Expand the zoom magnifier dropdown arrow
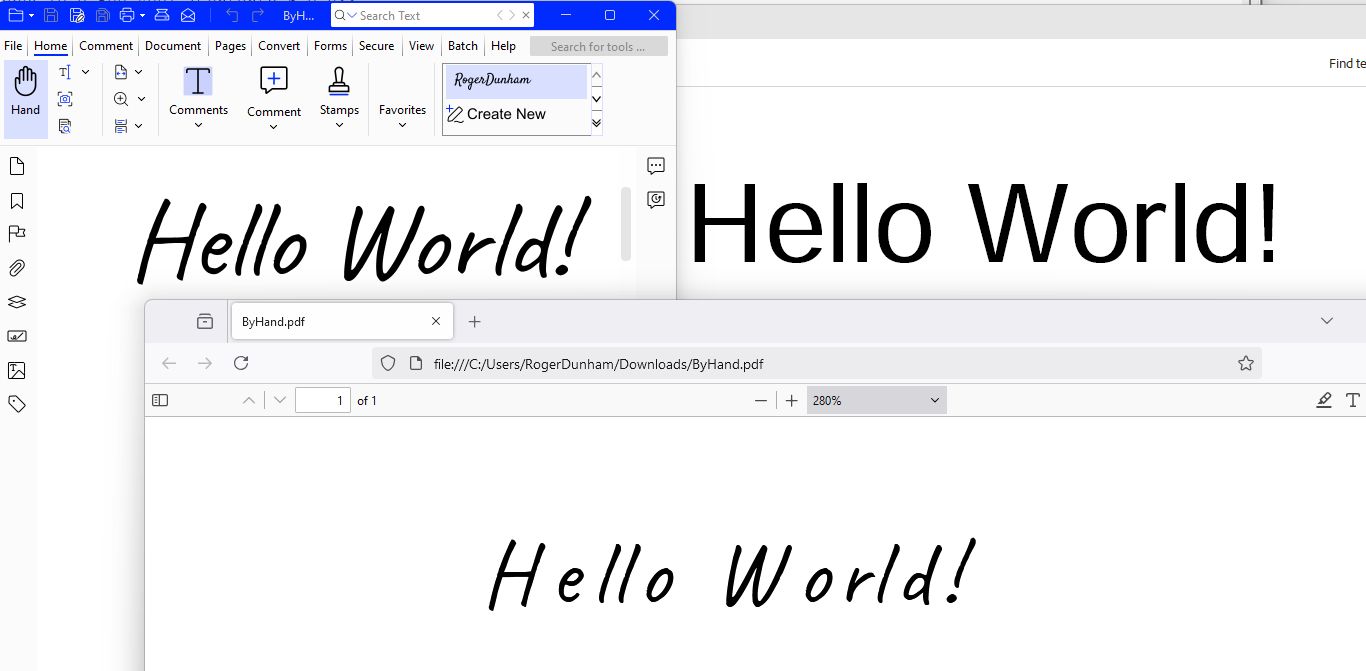Screen dimensions: 1366x671 tap(141, 99)
